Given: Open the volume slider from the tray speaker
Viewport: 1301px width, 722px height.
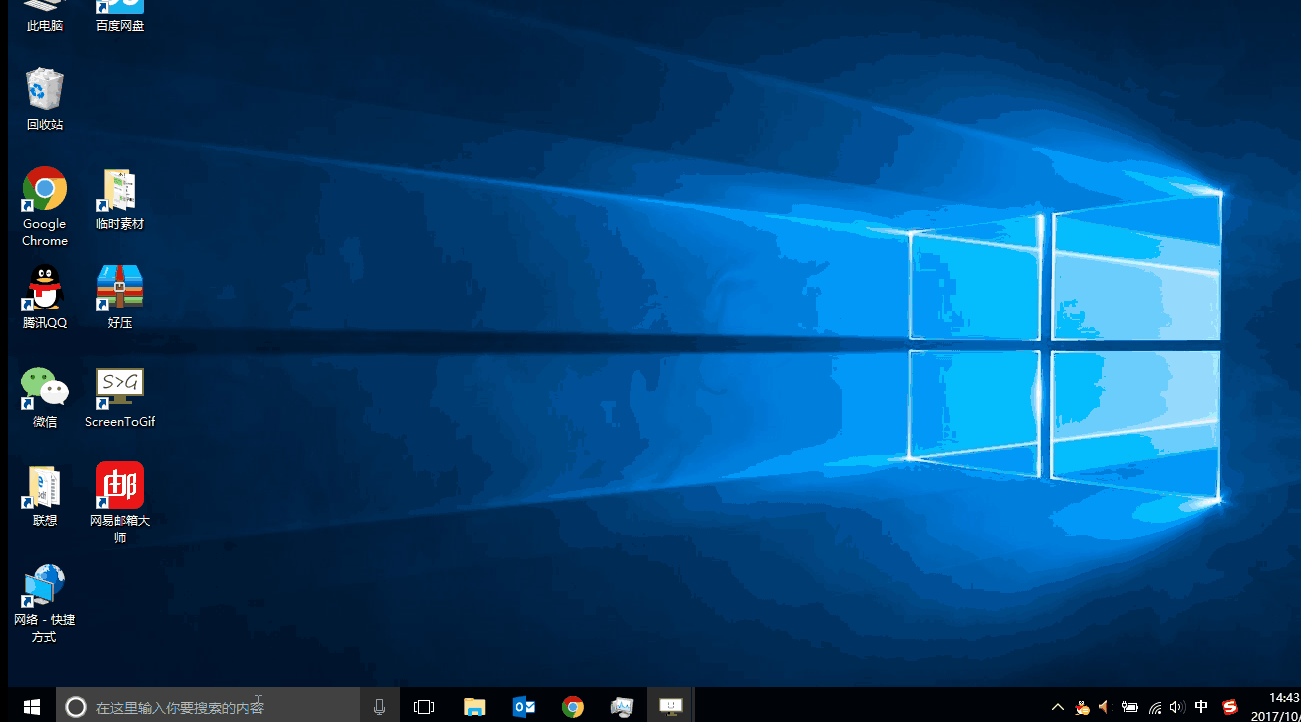Looking at the screenshot, I should point(1176,707).
